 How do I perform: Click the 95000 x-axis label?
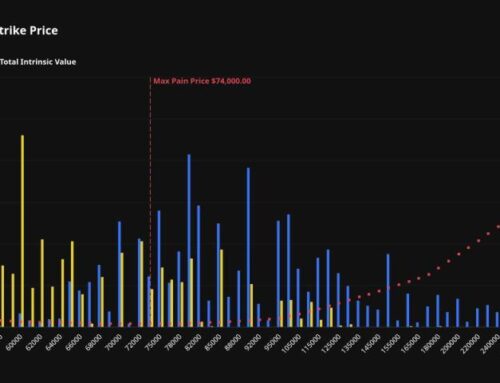click(x=272, y=342)
